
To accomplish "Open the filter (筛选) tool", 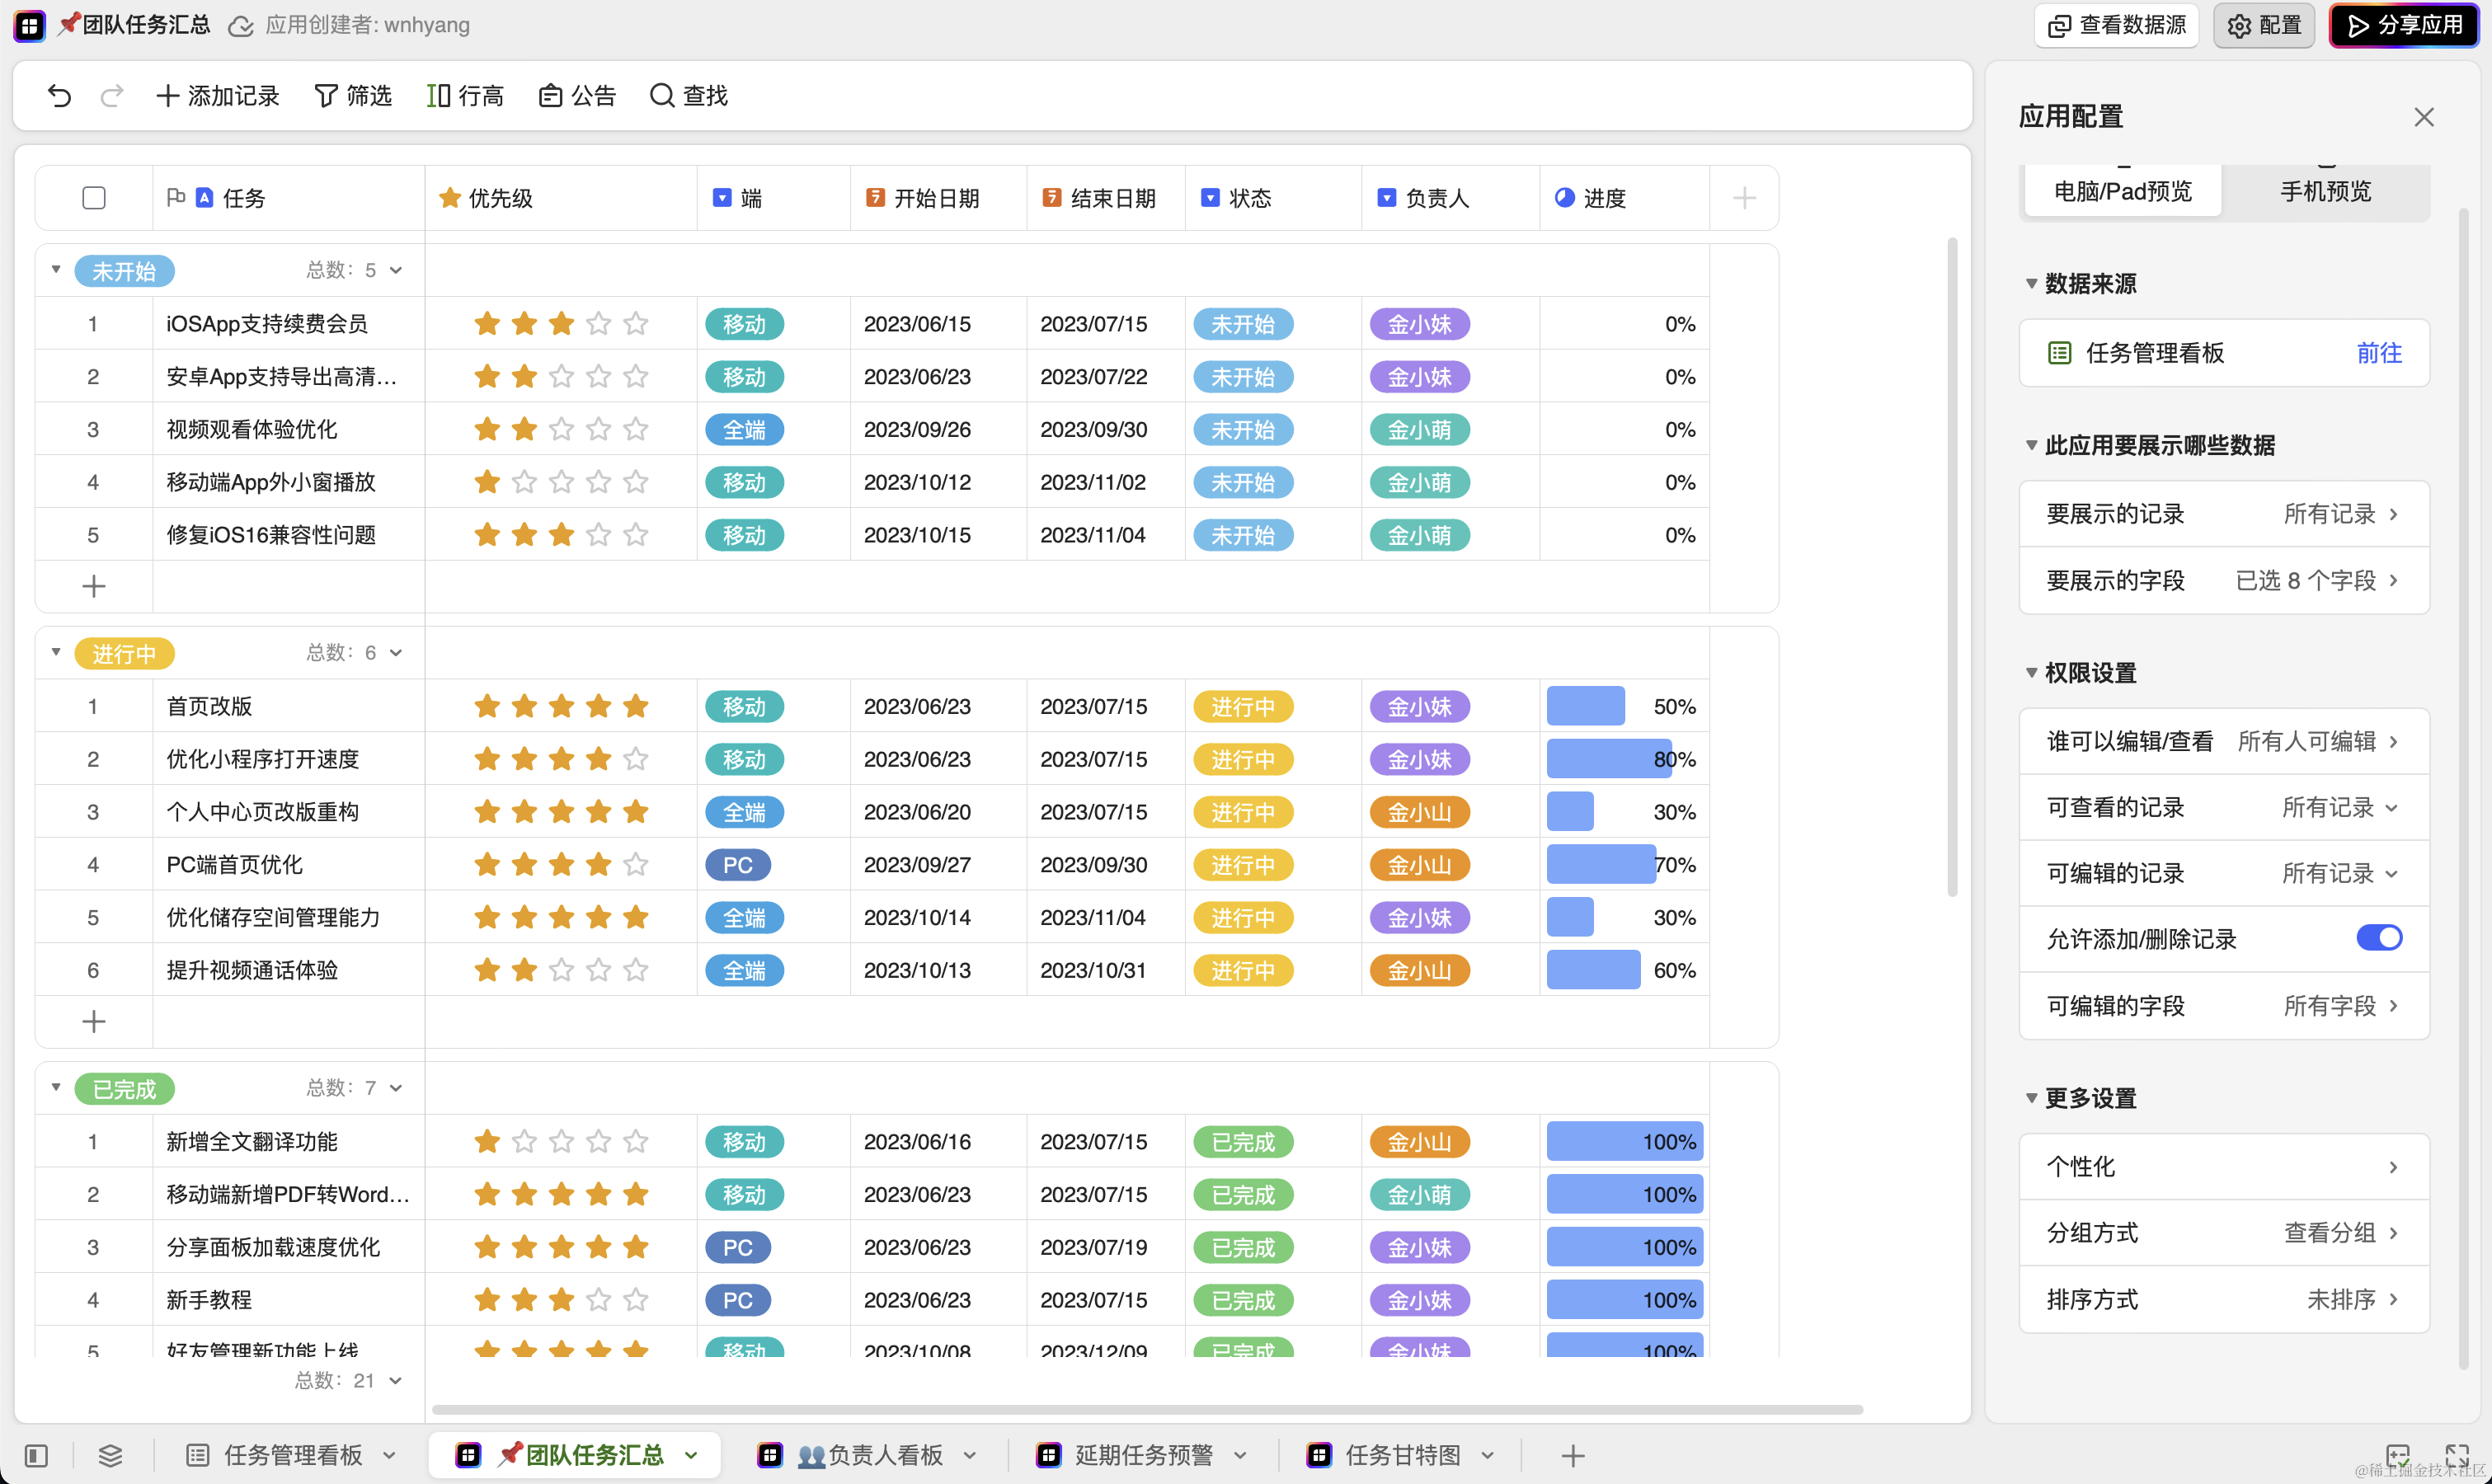I will pos(353,96).
